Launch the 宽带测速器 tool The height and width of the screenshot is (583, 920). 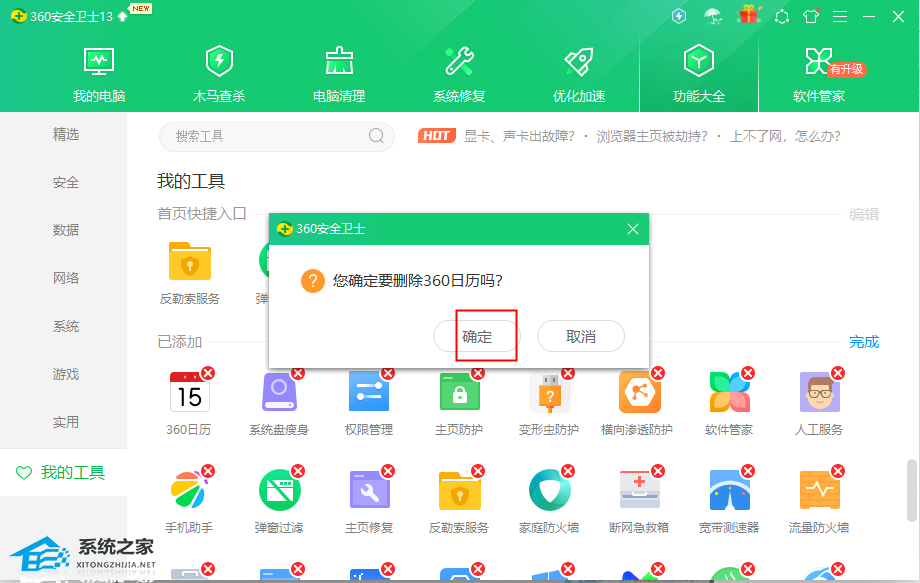click(729, 490)
